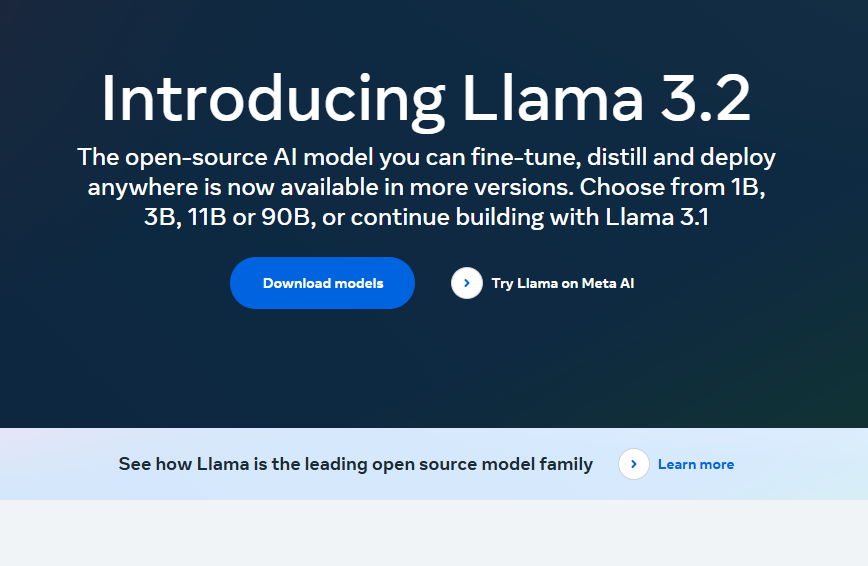The image size is (868, 566).
Task: Open the Try Llama on Meta AI link
Action: [x=562, y=283]
